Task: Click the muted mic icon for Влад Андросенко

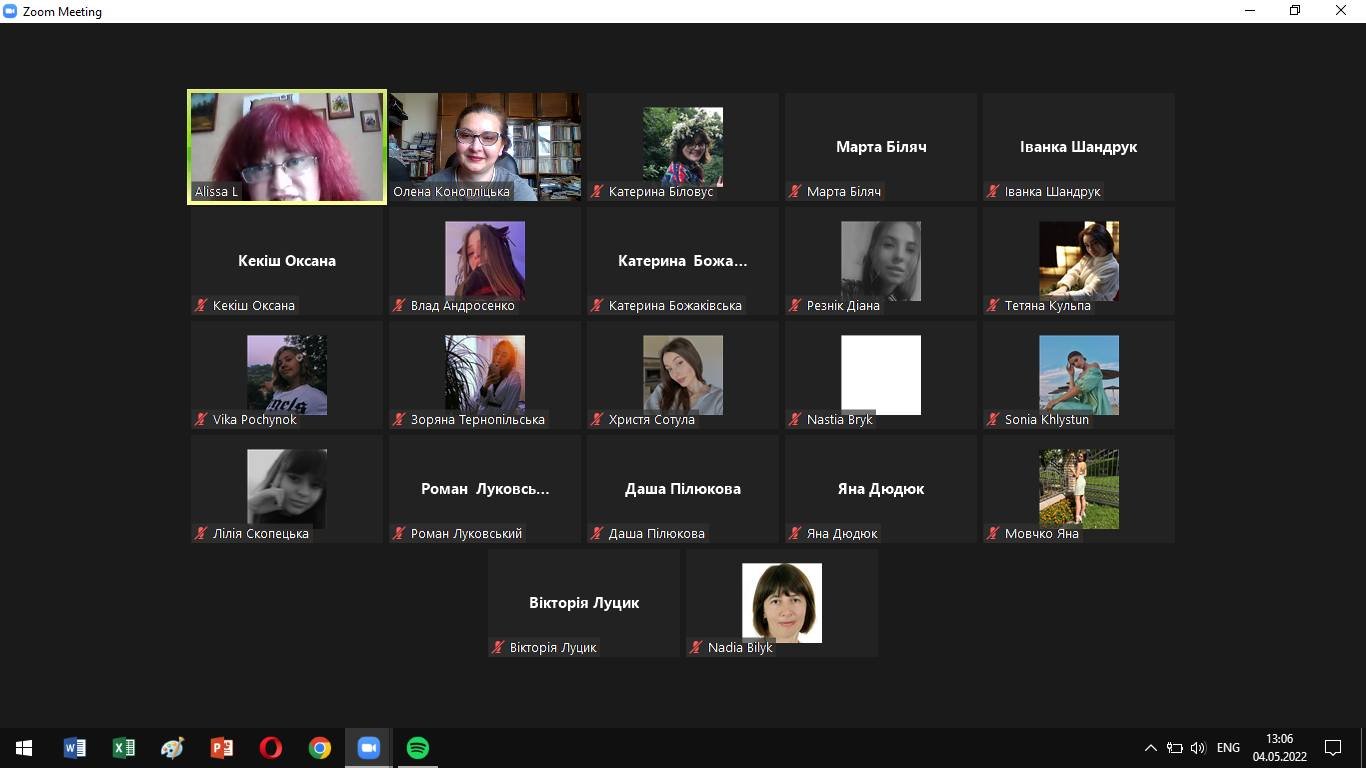Action: pyautogui.click(x=400, y=305)
